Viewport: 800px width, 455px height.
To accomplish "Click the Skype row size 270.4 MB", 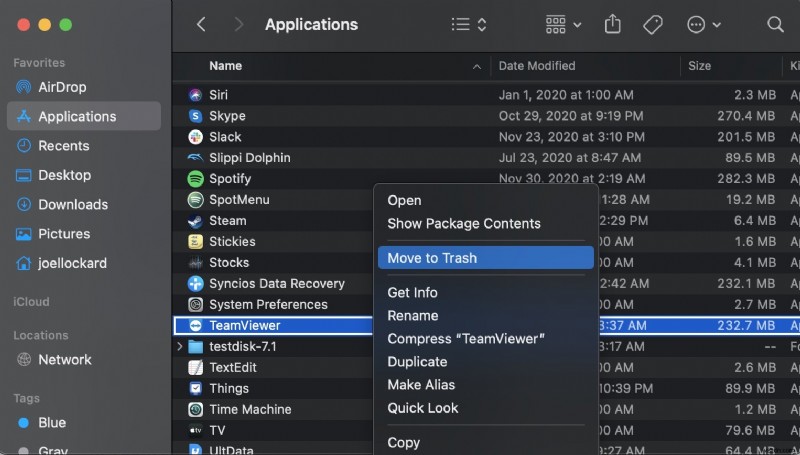I will tap(746, 116).
